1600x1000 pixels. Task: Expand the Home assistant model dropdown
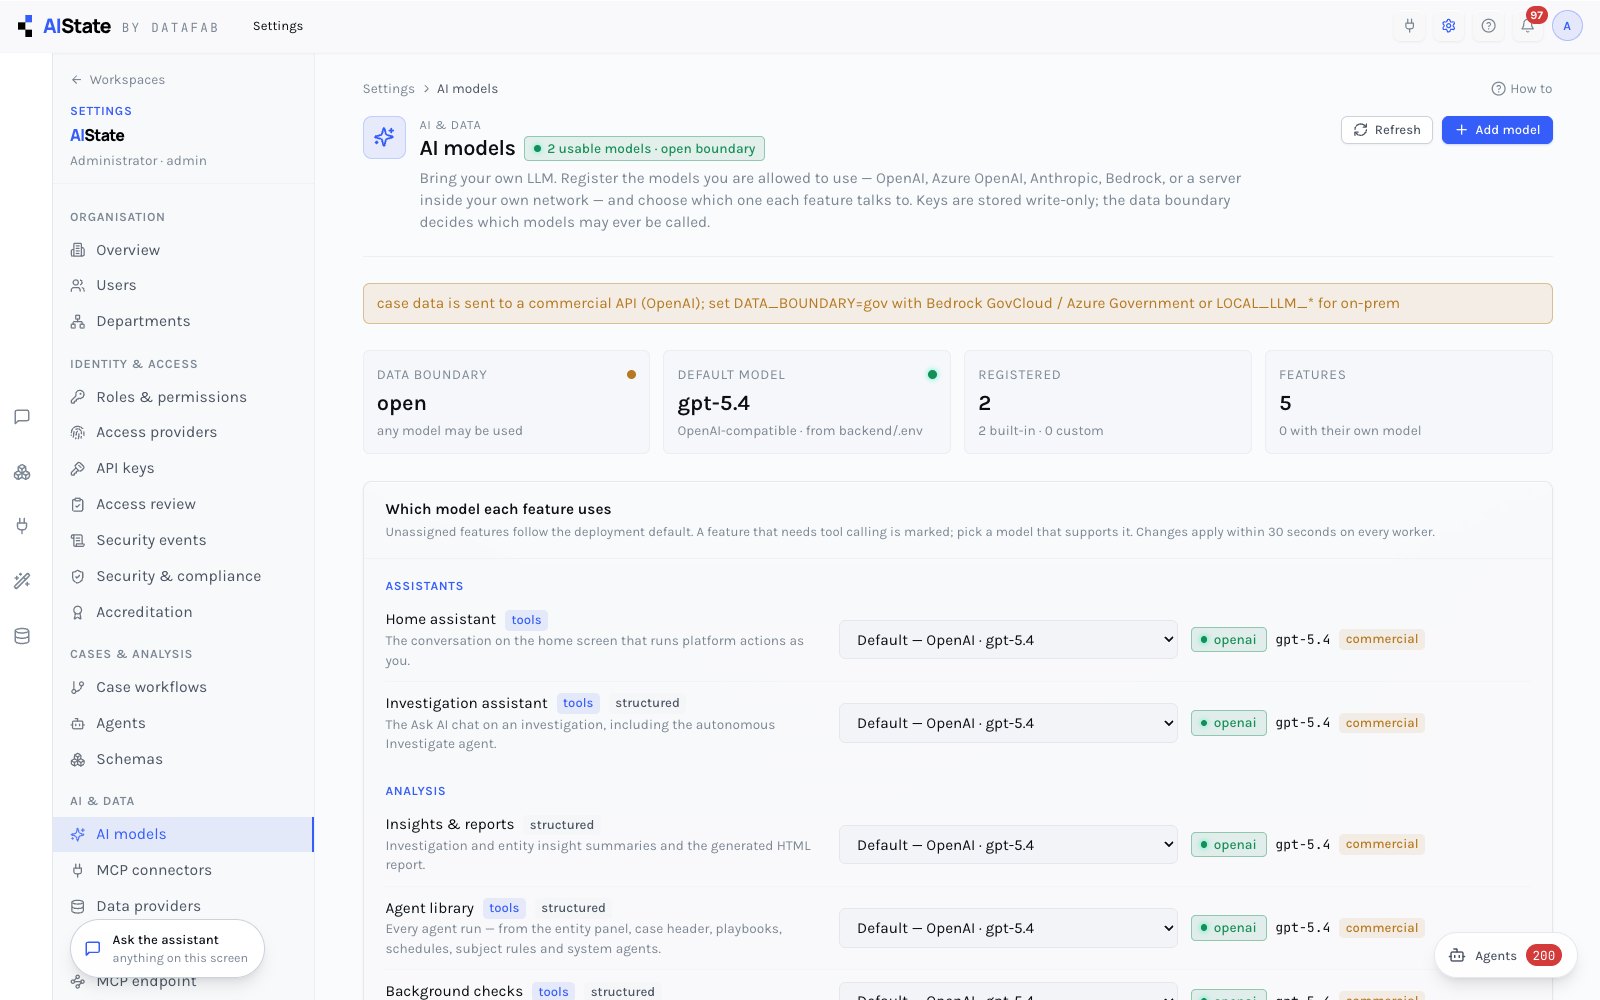[x=1009, y=640]
